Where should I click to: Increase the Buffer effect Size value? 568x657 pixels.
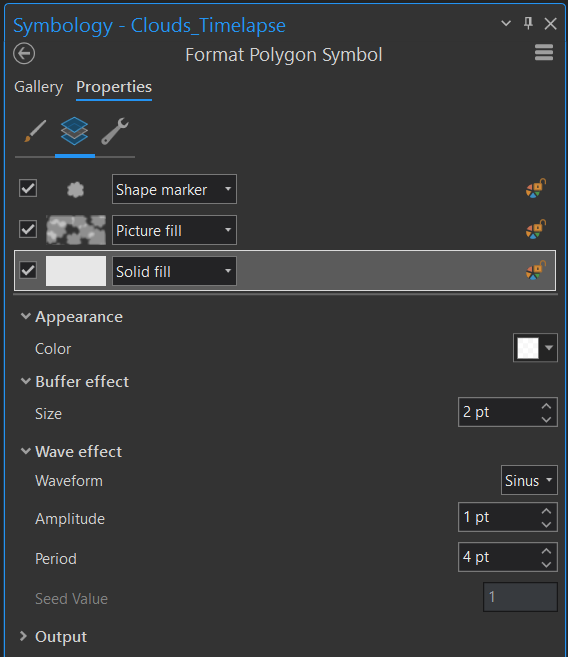tap(546, 406)
